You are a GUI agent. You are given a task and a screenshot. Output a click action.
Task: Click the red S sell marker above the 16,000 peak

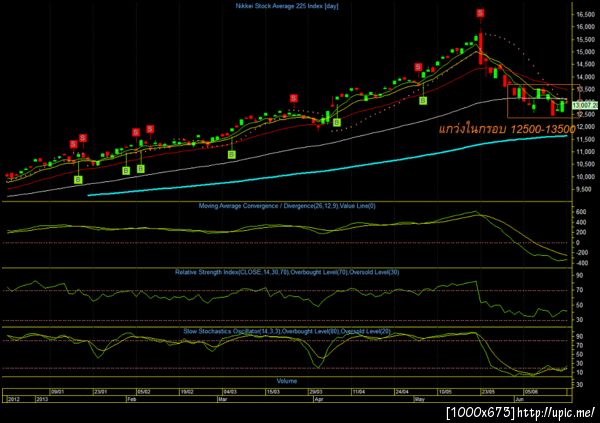click(480, 13)
